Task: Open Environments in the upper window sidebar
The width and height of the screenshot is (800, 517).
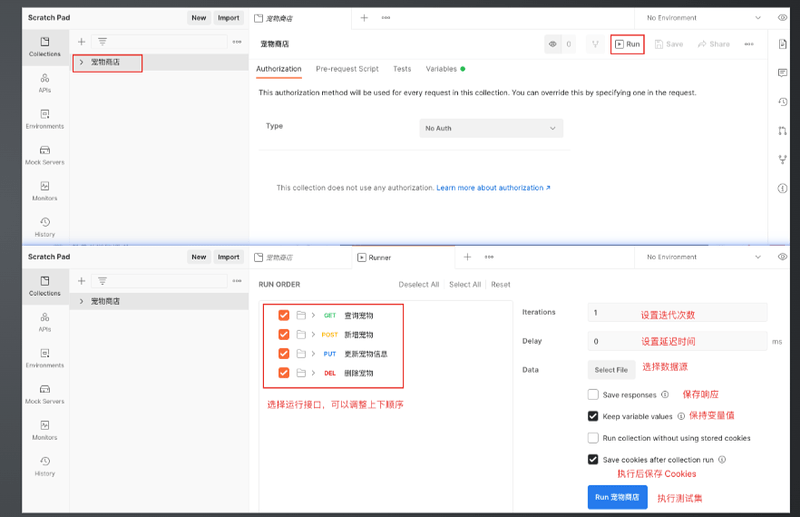Action: (x=45, y=119)
